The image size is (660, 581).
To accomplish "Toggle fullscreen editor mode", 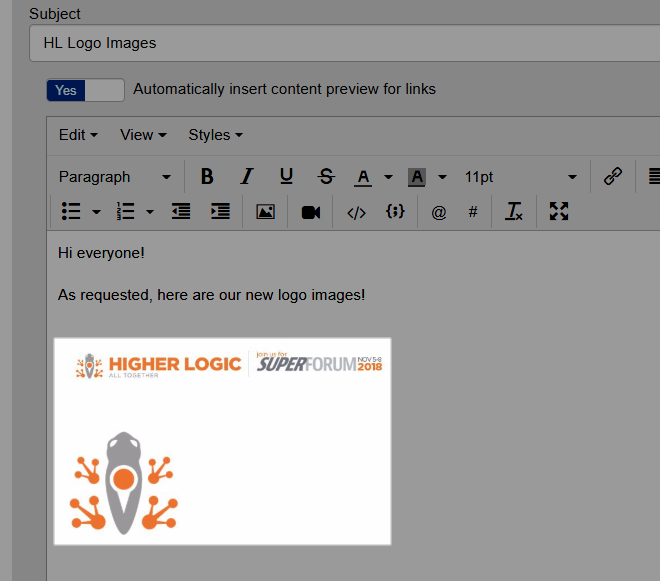I will pyautogui.click(x=559, y=211).
